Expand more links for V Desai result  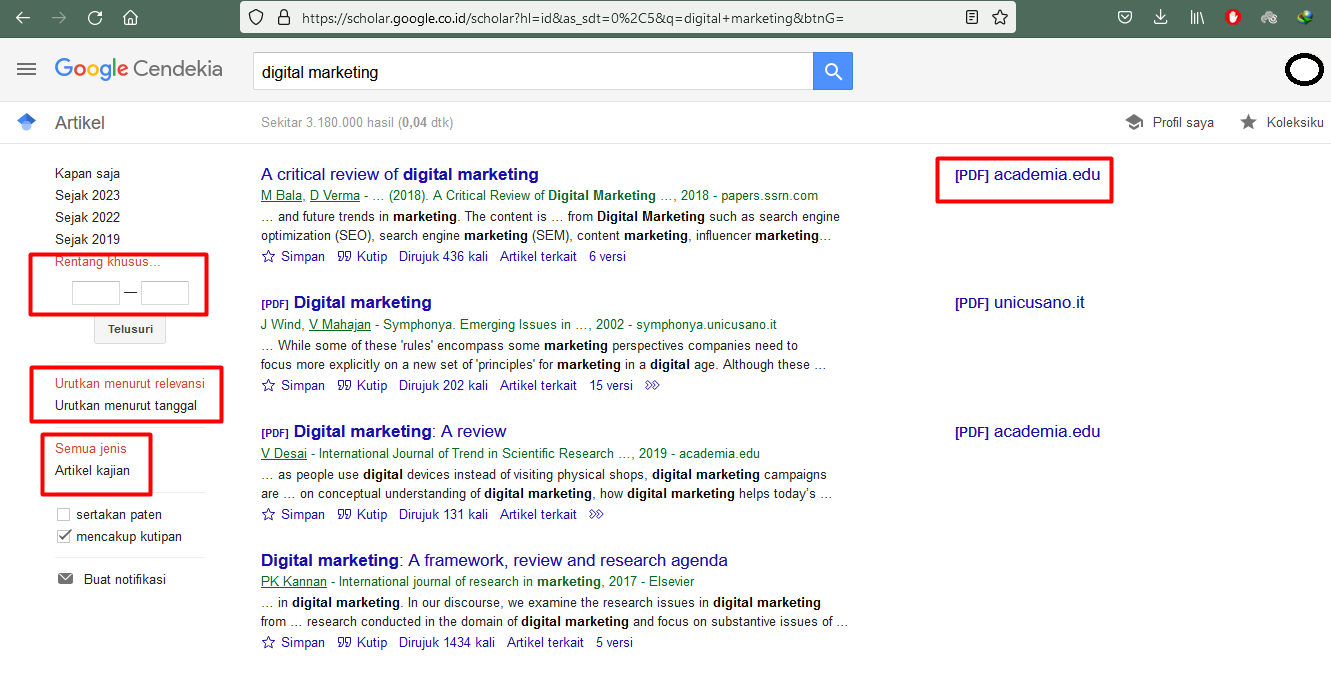pos(597,514)
